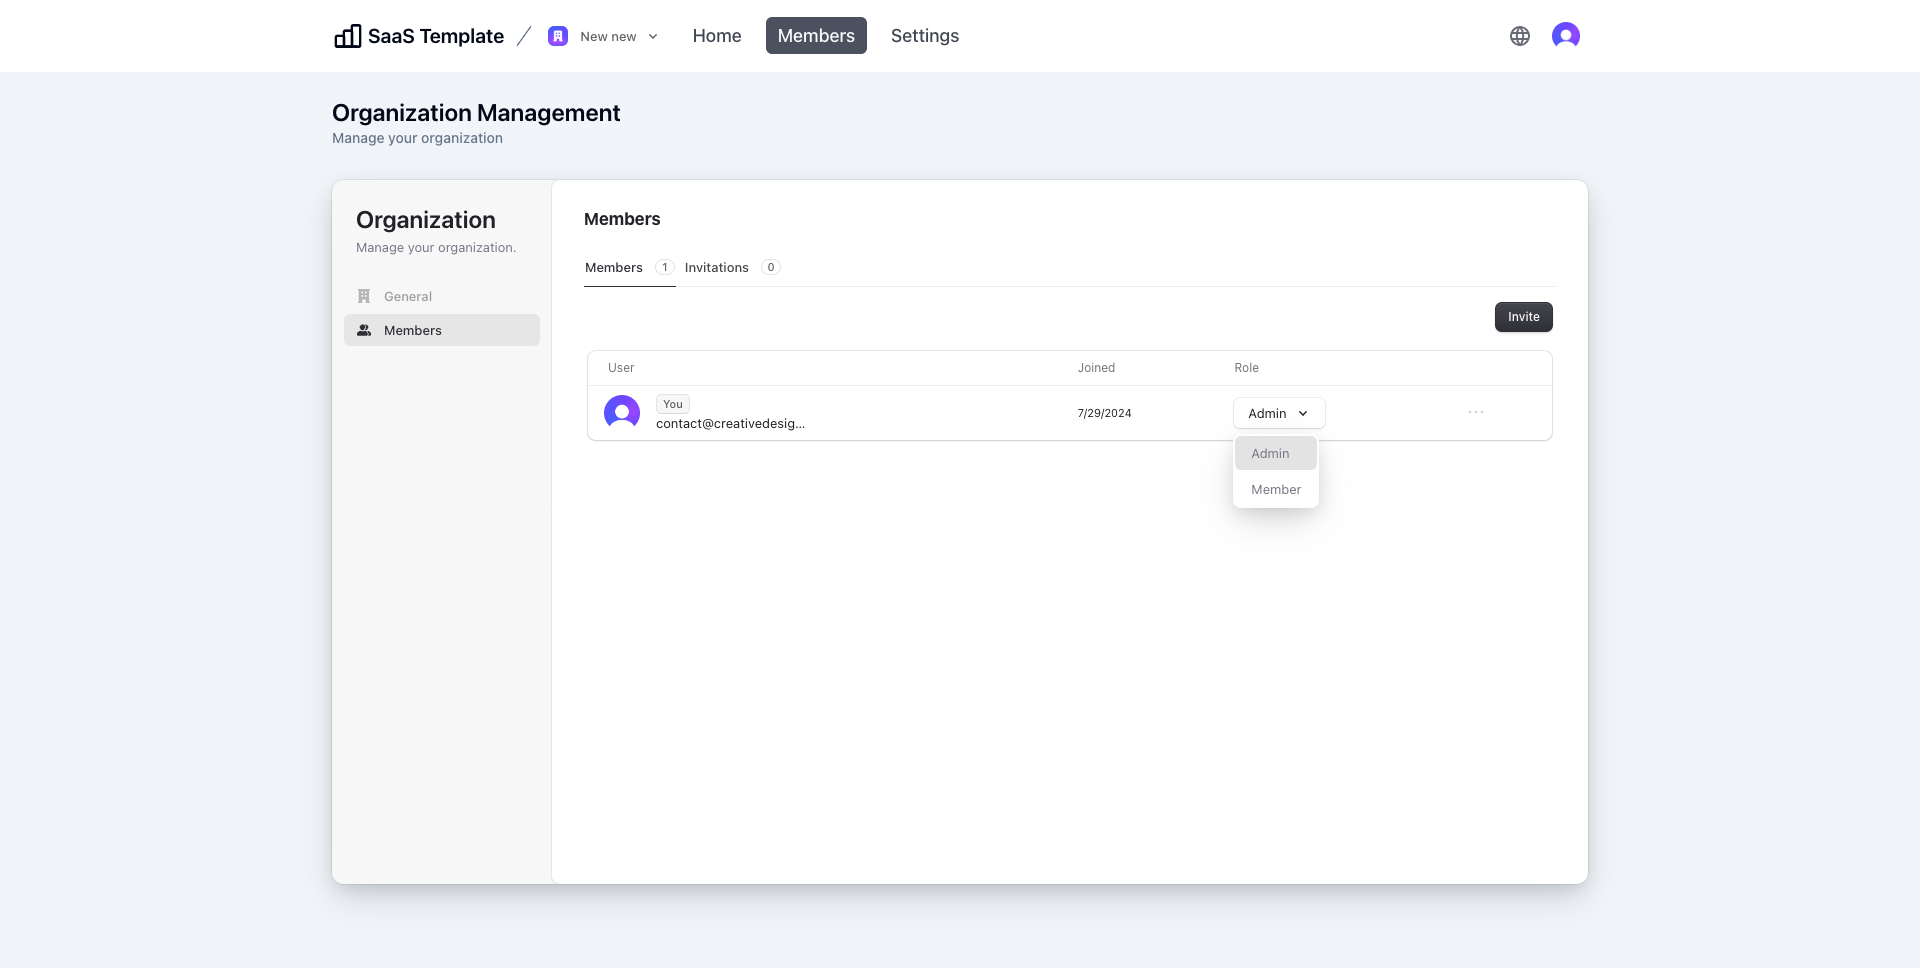
Task: Click the Members count badge showing 1
Action: pos(664,267)
